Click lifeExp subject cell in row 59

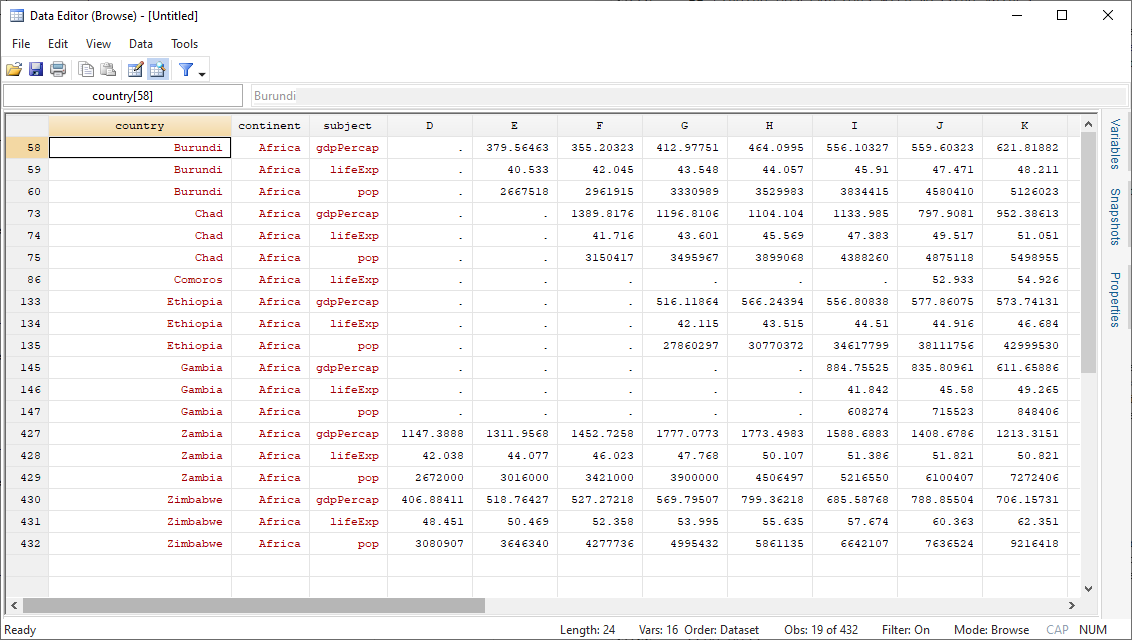pyautogui.click(x=348, y=170)
